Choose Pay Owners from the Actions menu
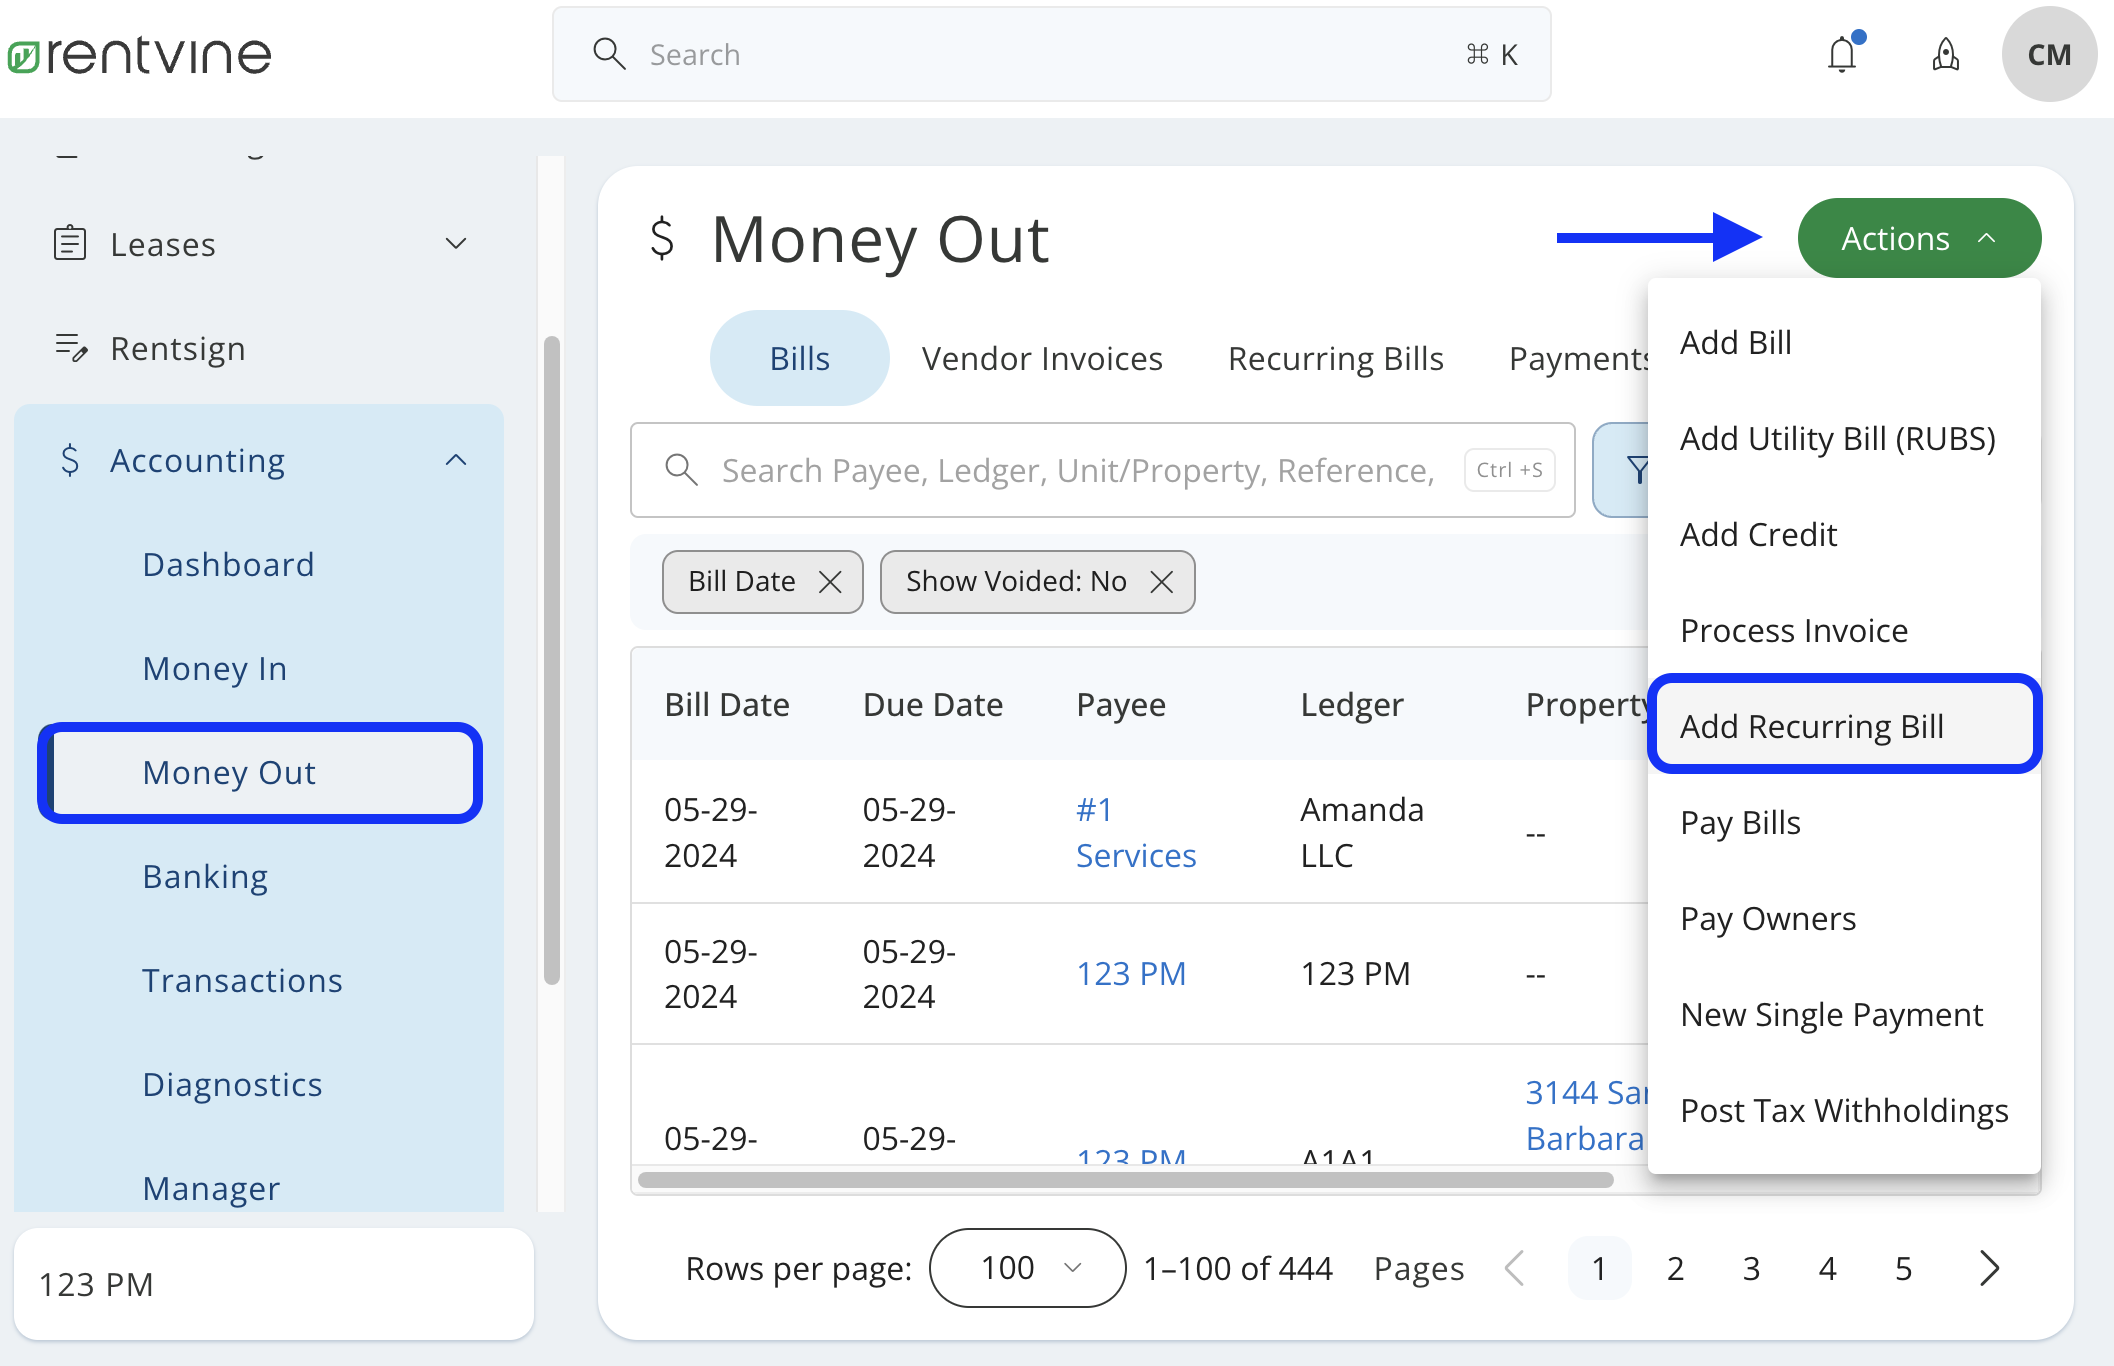Viewport: 2114px width, 1366px height. click(1767, 918)
